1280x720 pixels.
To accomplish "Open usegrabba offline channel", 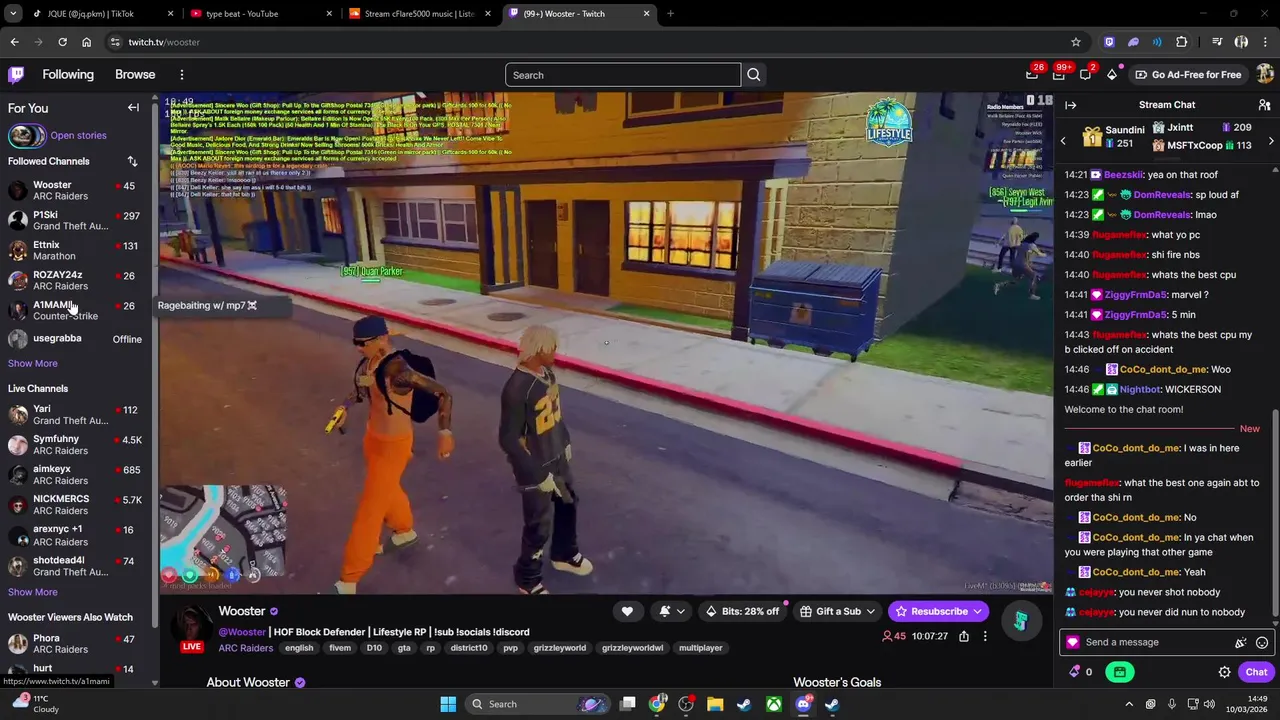I will [75, 339].
